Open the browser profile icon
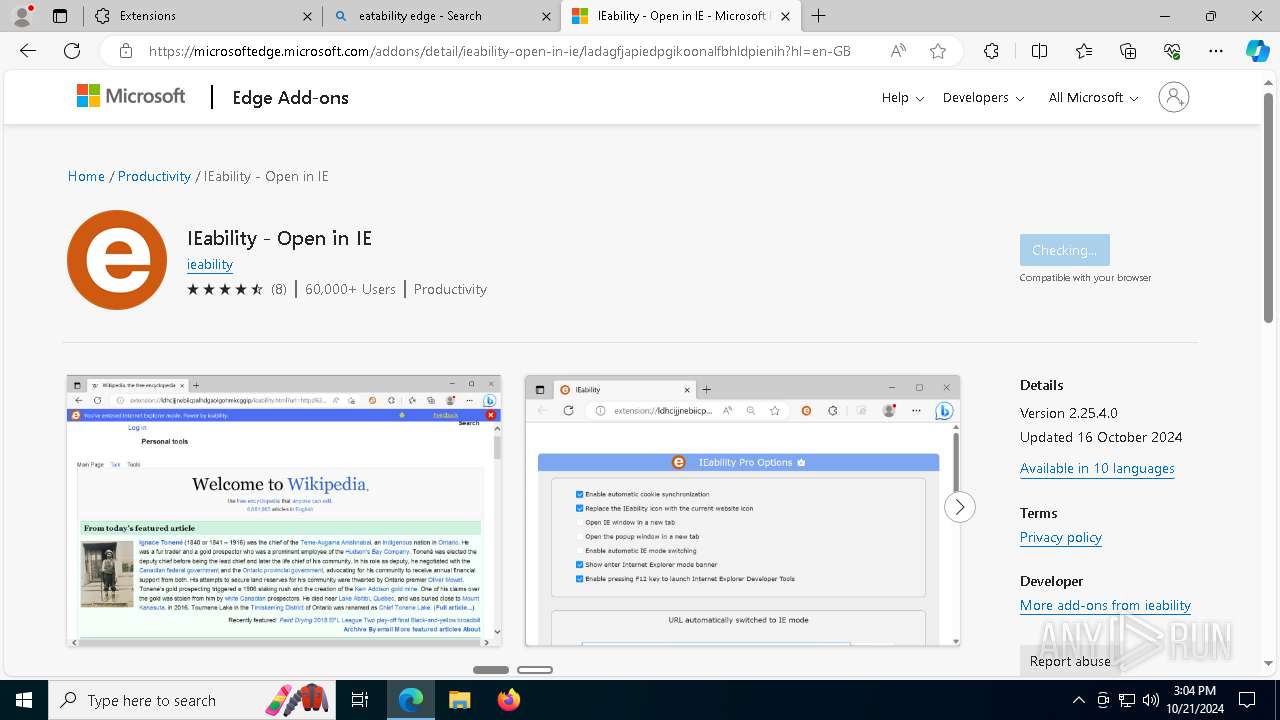 [x=22, y=16]
